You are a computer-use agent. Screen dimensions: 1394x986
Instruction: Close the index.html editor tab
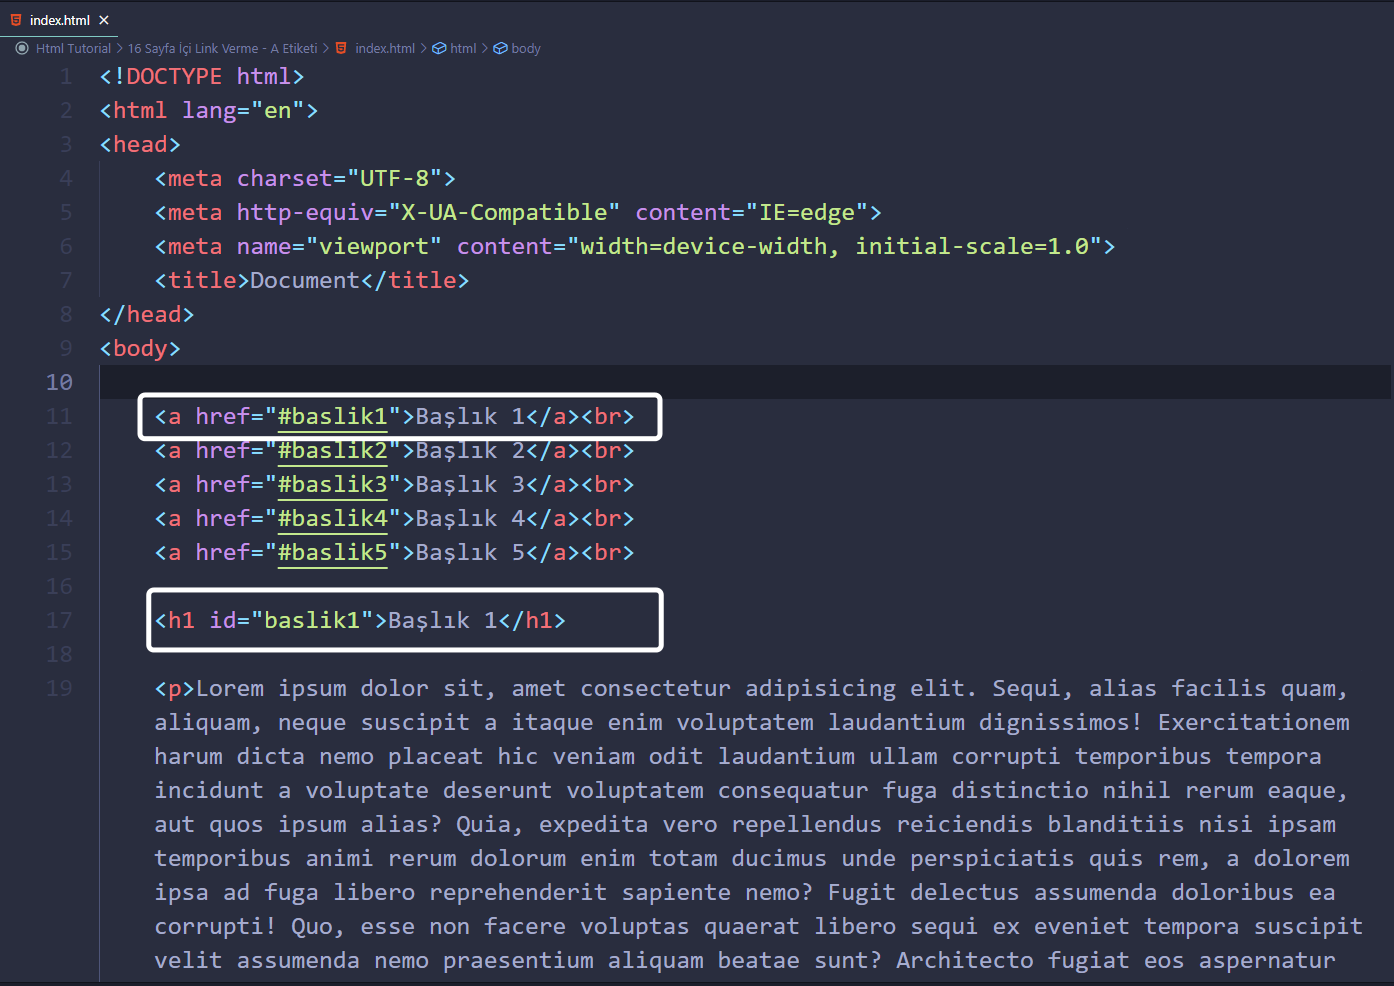[104, 20]
